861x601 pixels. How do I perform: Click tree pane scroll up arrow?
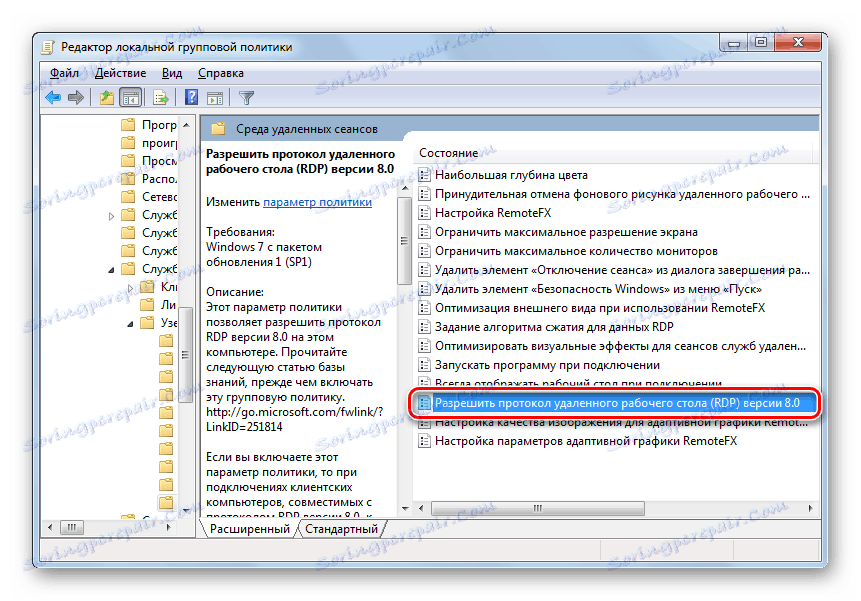click(186, 125)
